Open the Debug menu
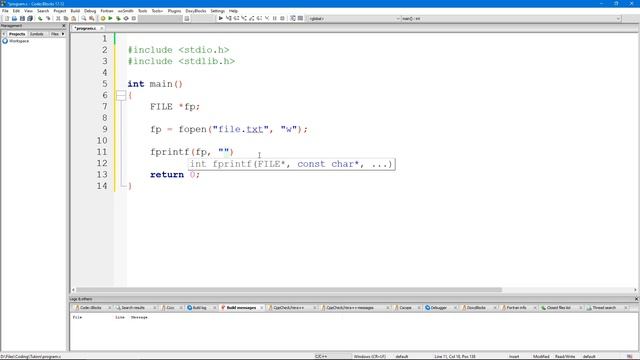640x360 pixels. coord(90,11)
